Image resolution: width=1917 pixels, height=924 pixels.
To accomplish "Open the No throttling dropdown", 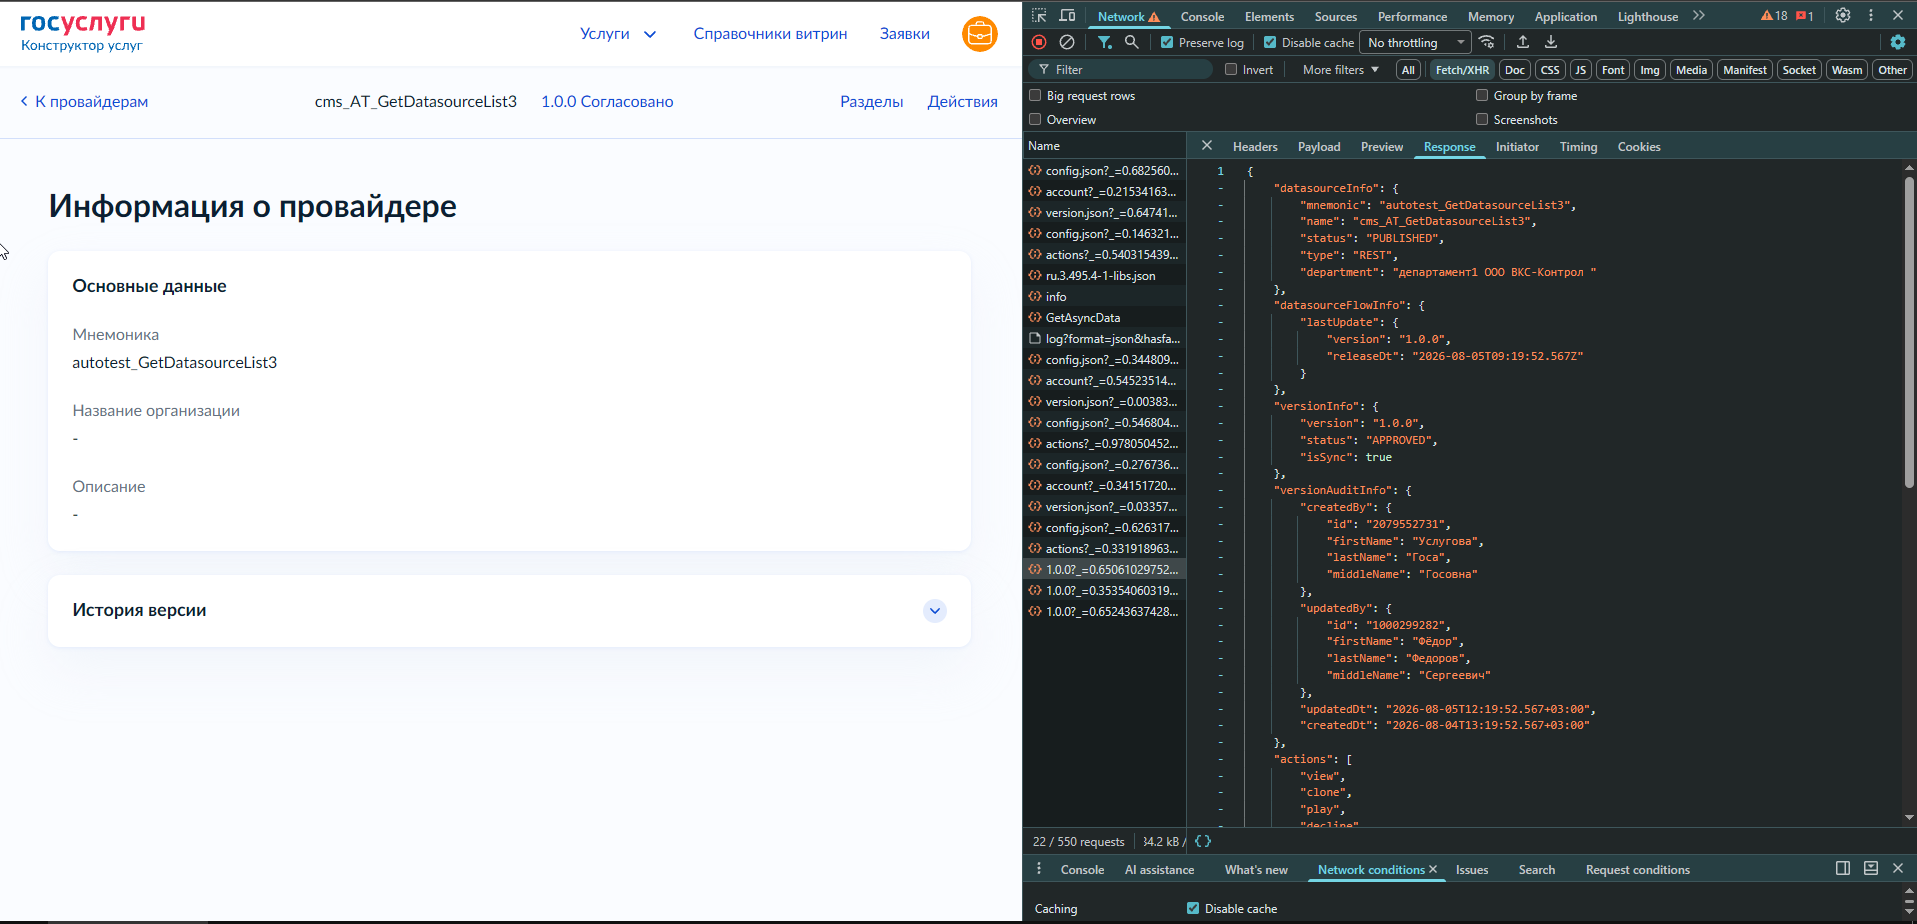I will pos(1416,42).
